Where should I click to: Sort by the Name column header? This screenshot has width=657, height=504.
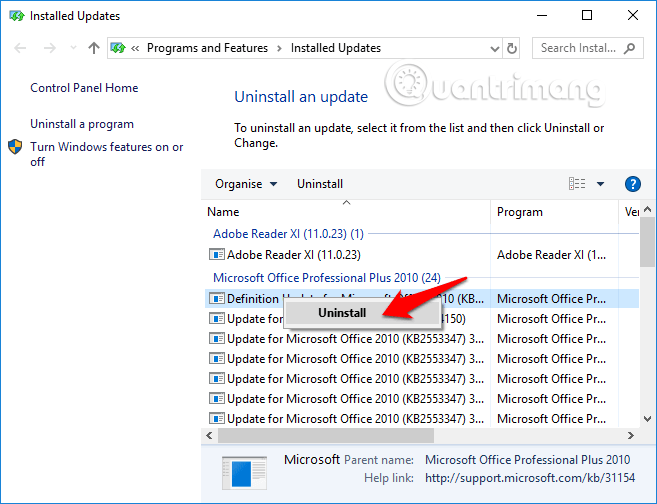[348, 212]
